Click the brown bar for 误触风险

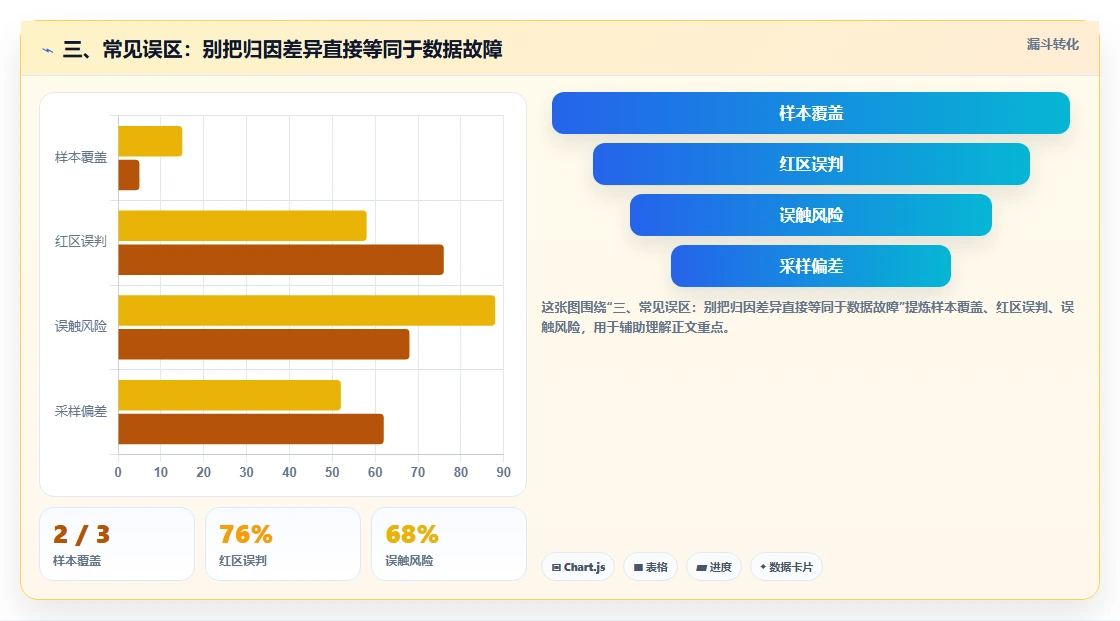coord(264,344)
